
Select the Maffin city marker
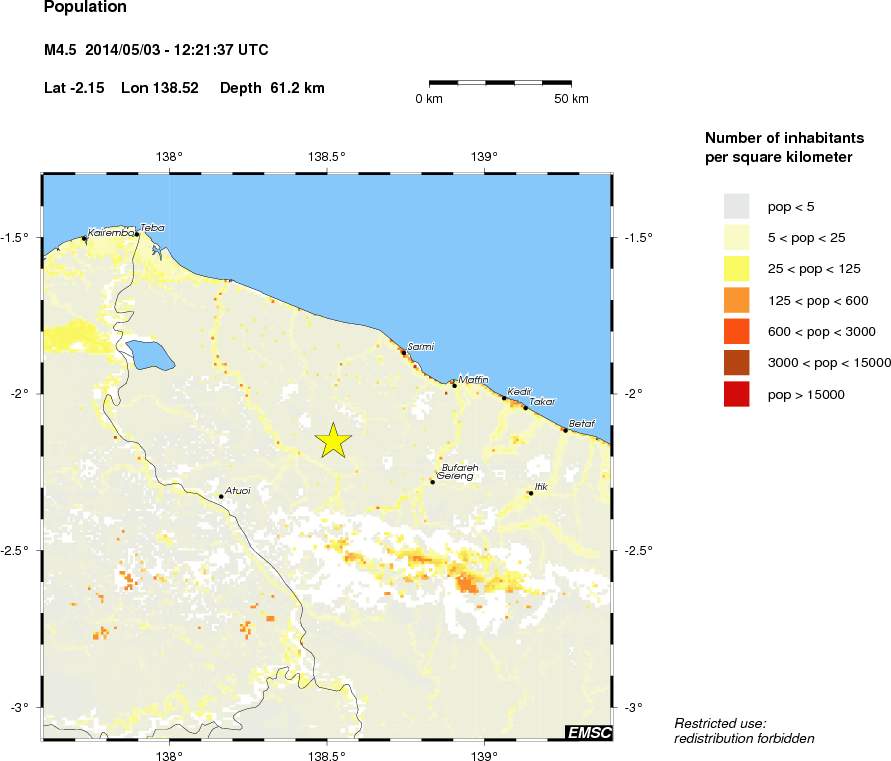coord(454,385)
